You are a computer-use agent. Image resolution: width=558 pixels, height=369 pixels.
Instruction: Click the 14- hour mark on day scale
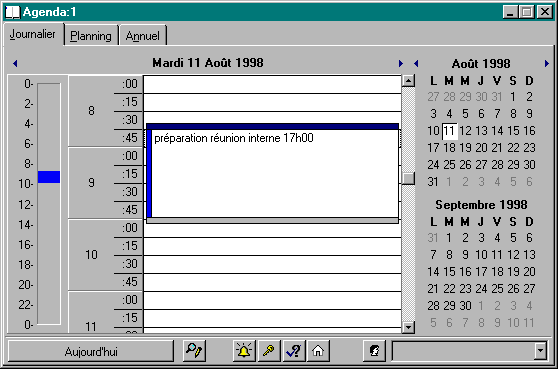(x=26, y=225)
